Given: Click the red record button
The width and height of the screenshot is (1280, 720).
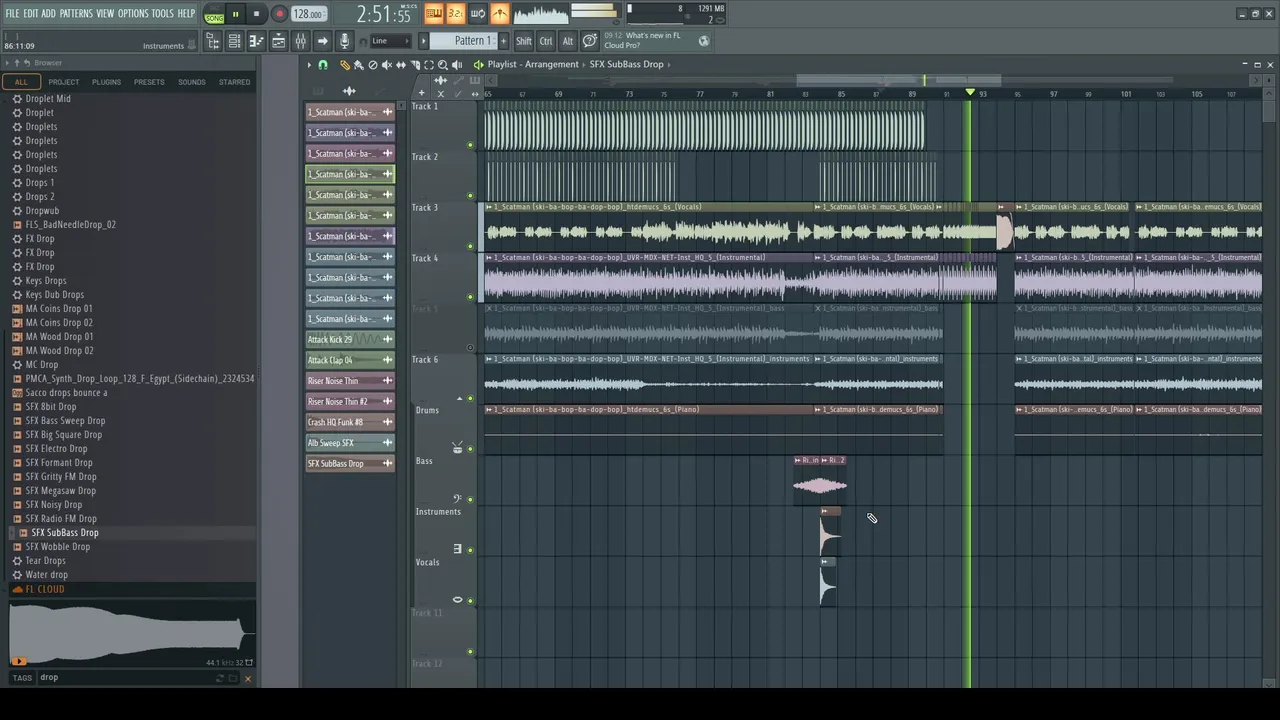Looking at the screenshot, I should [279, 15].
